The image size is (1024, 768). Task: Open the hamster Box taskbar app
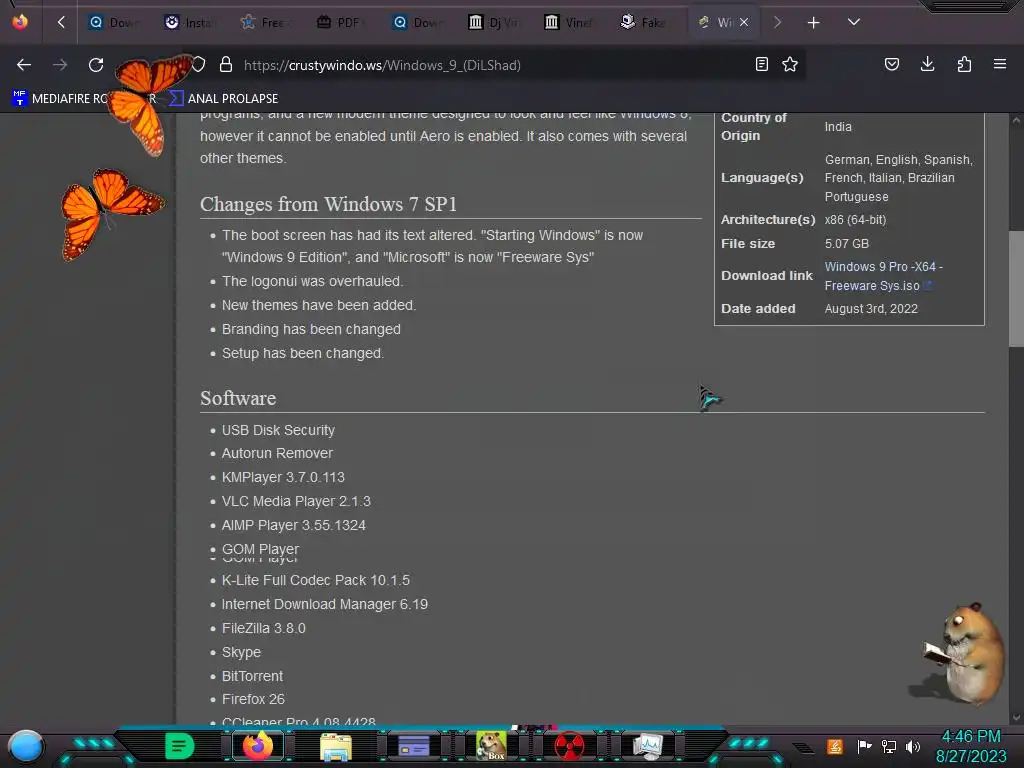click(x=491, y=746)
